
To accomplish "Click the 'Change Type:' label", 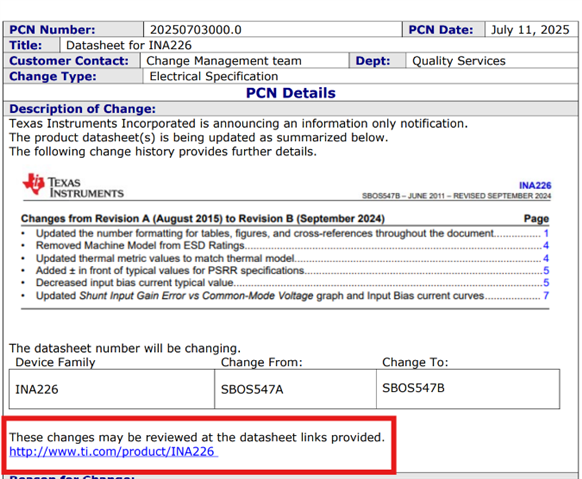I will point(53,76).
